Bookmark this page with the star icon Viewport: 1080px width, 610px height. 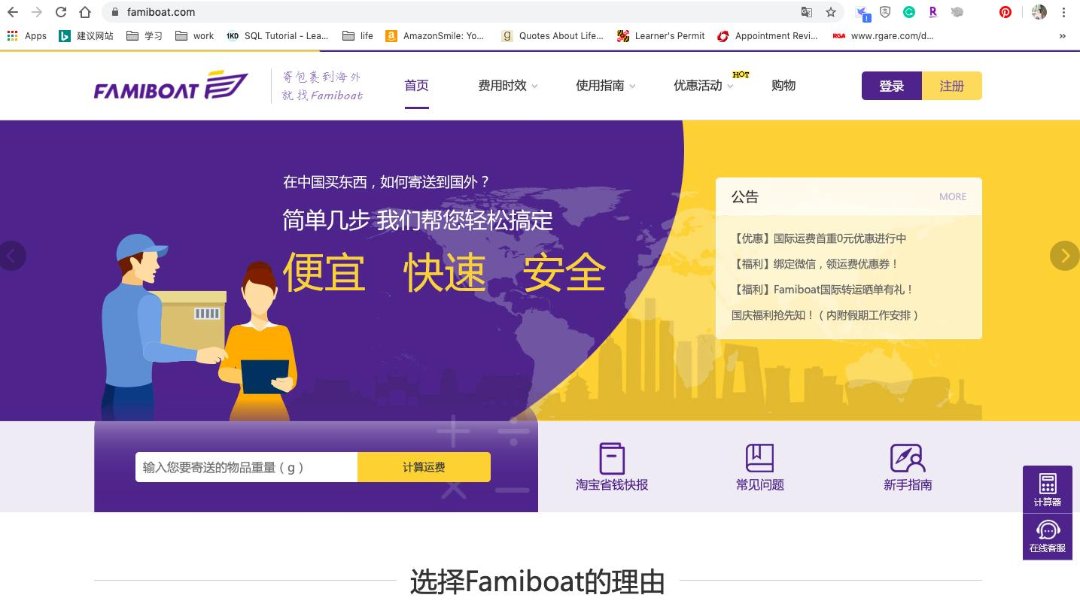point(831,12)
